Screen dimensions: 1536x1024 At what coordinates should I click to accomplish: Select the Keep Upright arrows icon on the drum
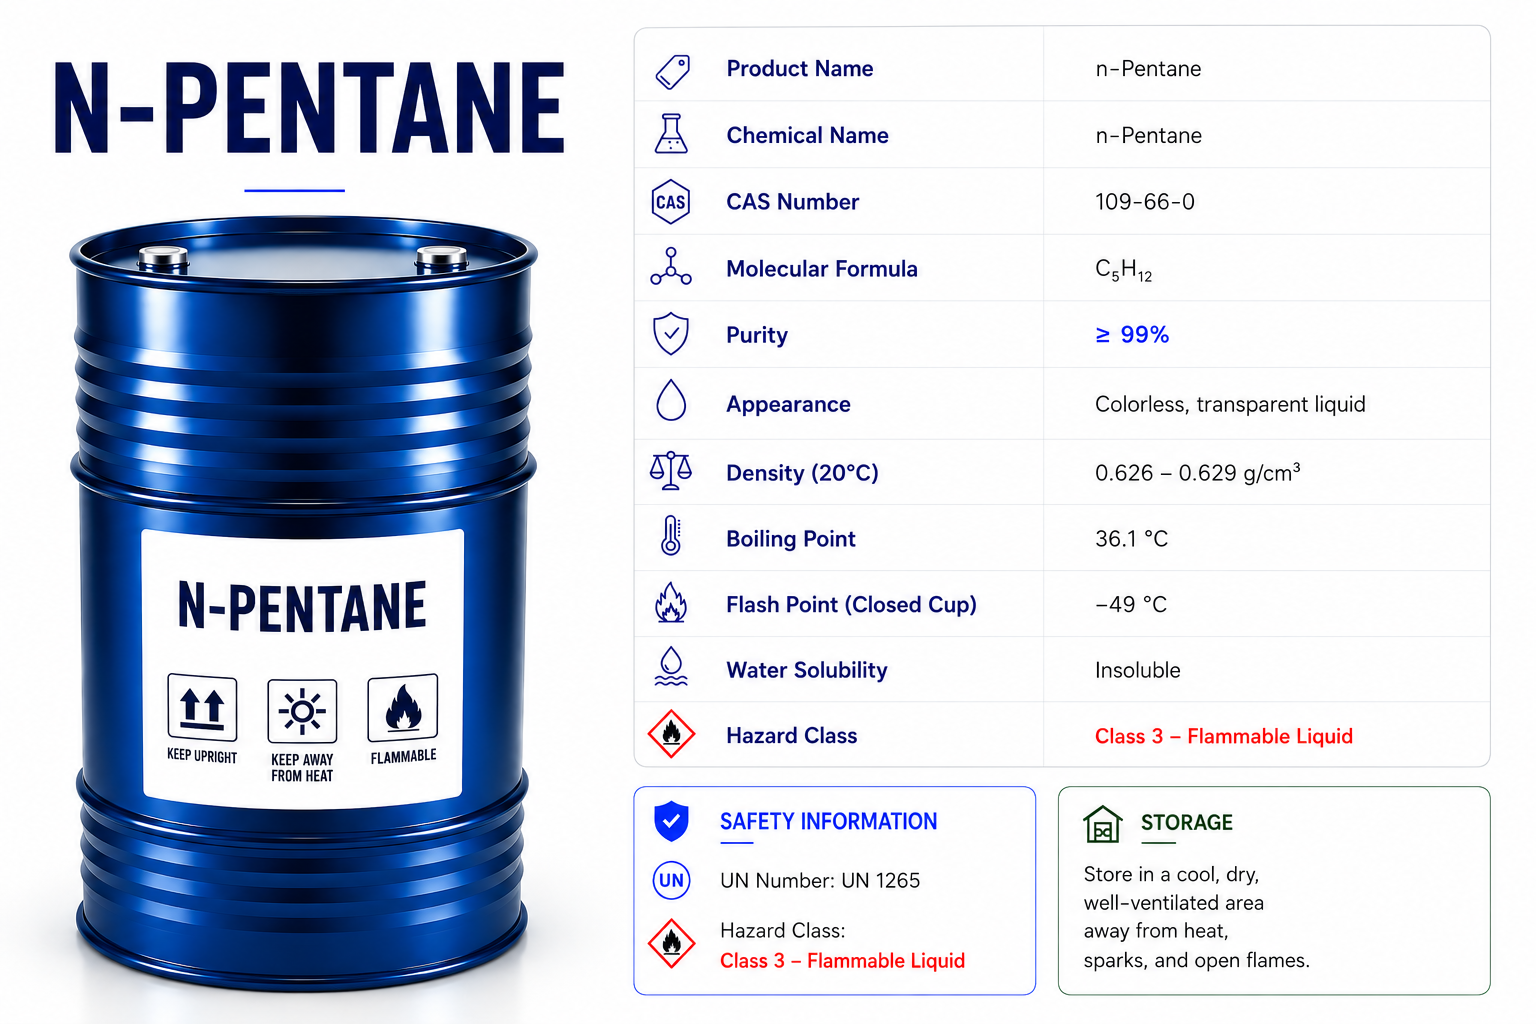[202, 708]
